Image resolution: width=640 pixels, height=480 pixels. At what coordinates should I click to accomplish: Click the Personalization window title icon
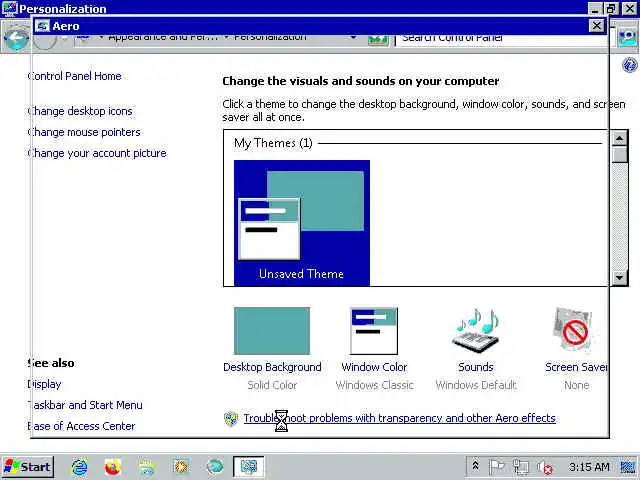(9, 8)
